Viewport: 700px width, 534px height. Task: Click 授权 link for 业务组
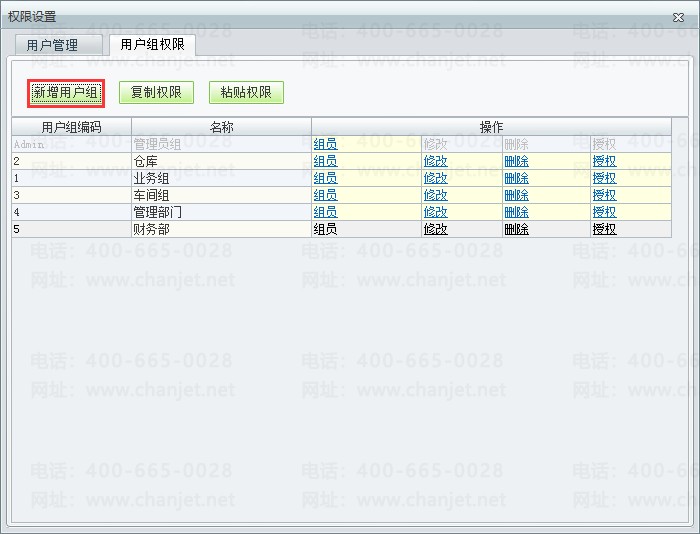point(604,178)
